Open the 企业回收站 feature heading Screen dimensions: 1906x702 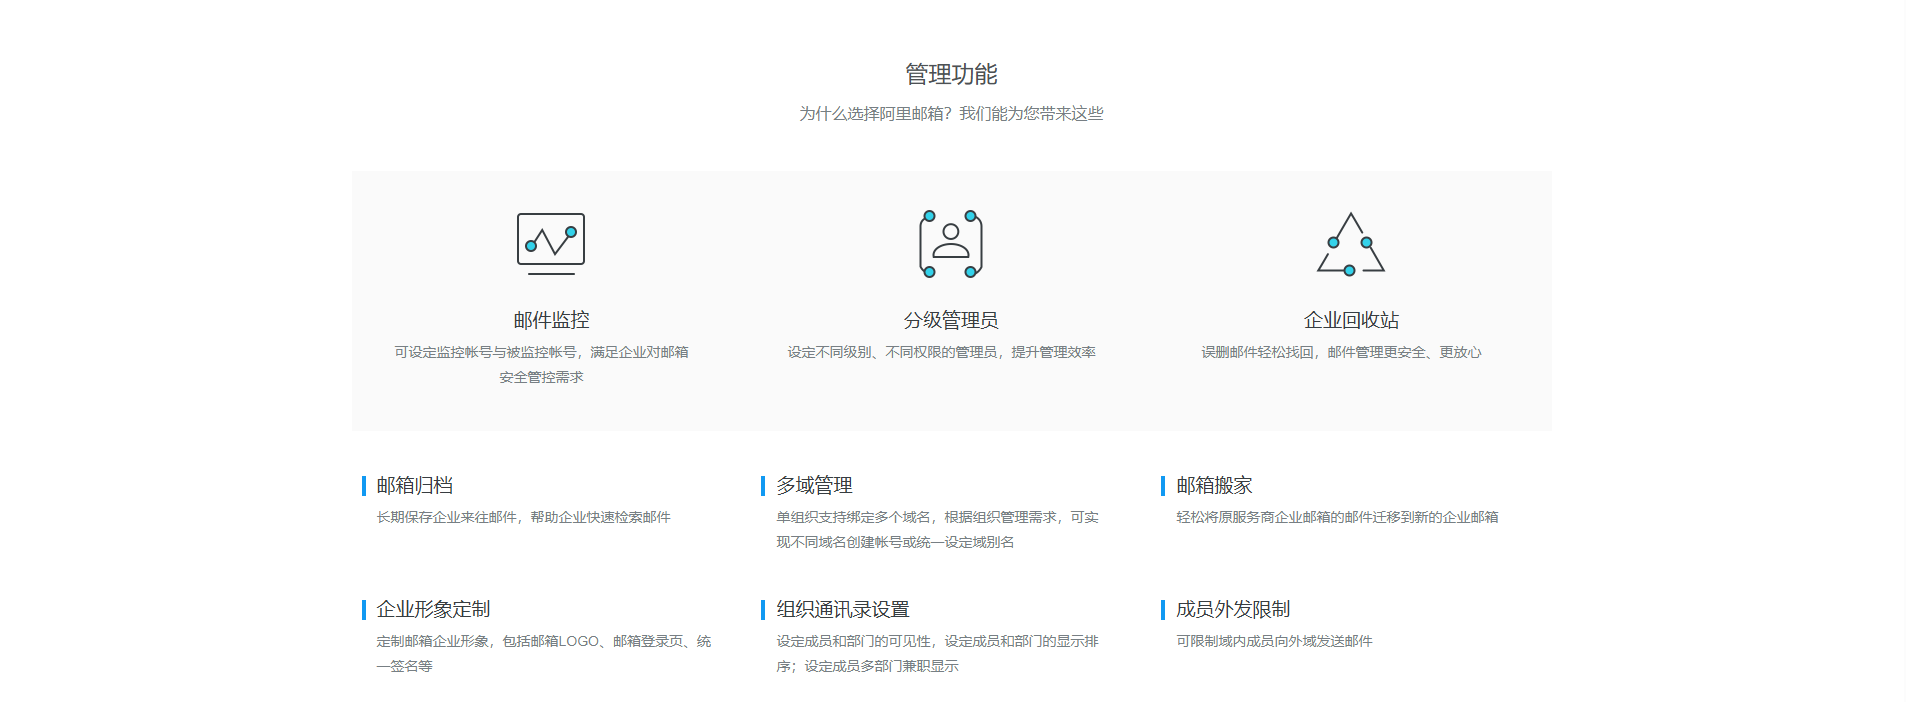pyautogui.click(x=1351, y=320)
